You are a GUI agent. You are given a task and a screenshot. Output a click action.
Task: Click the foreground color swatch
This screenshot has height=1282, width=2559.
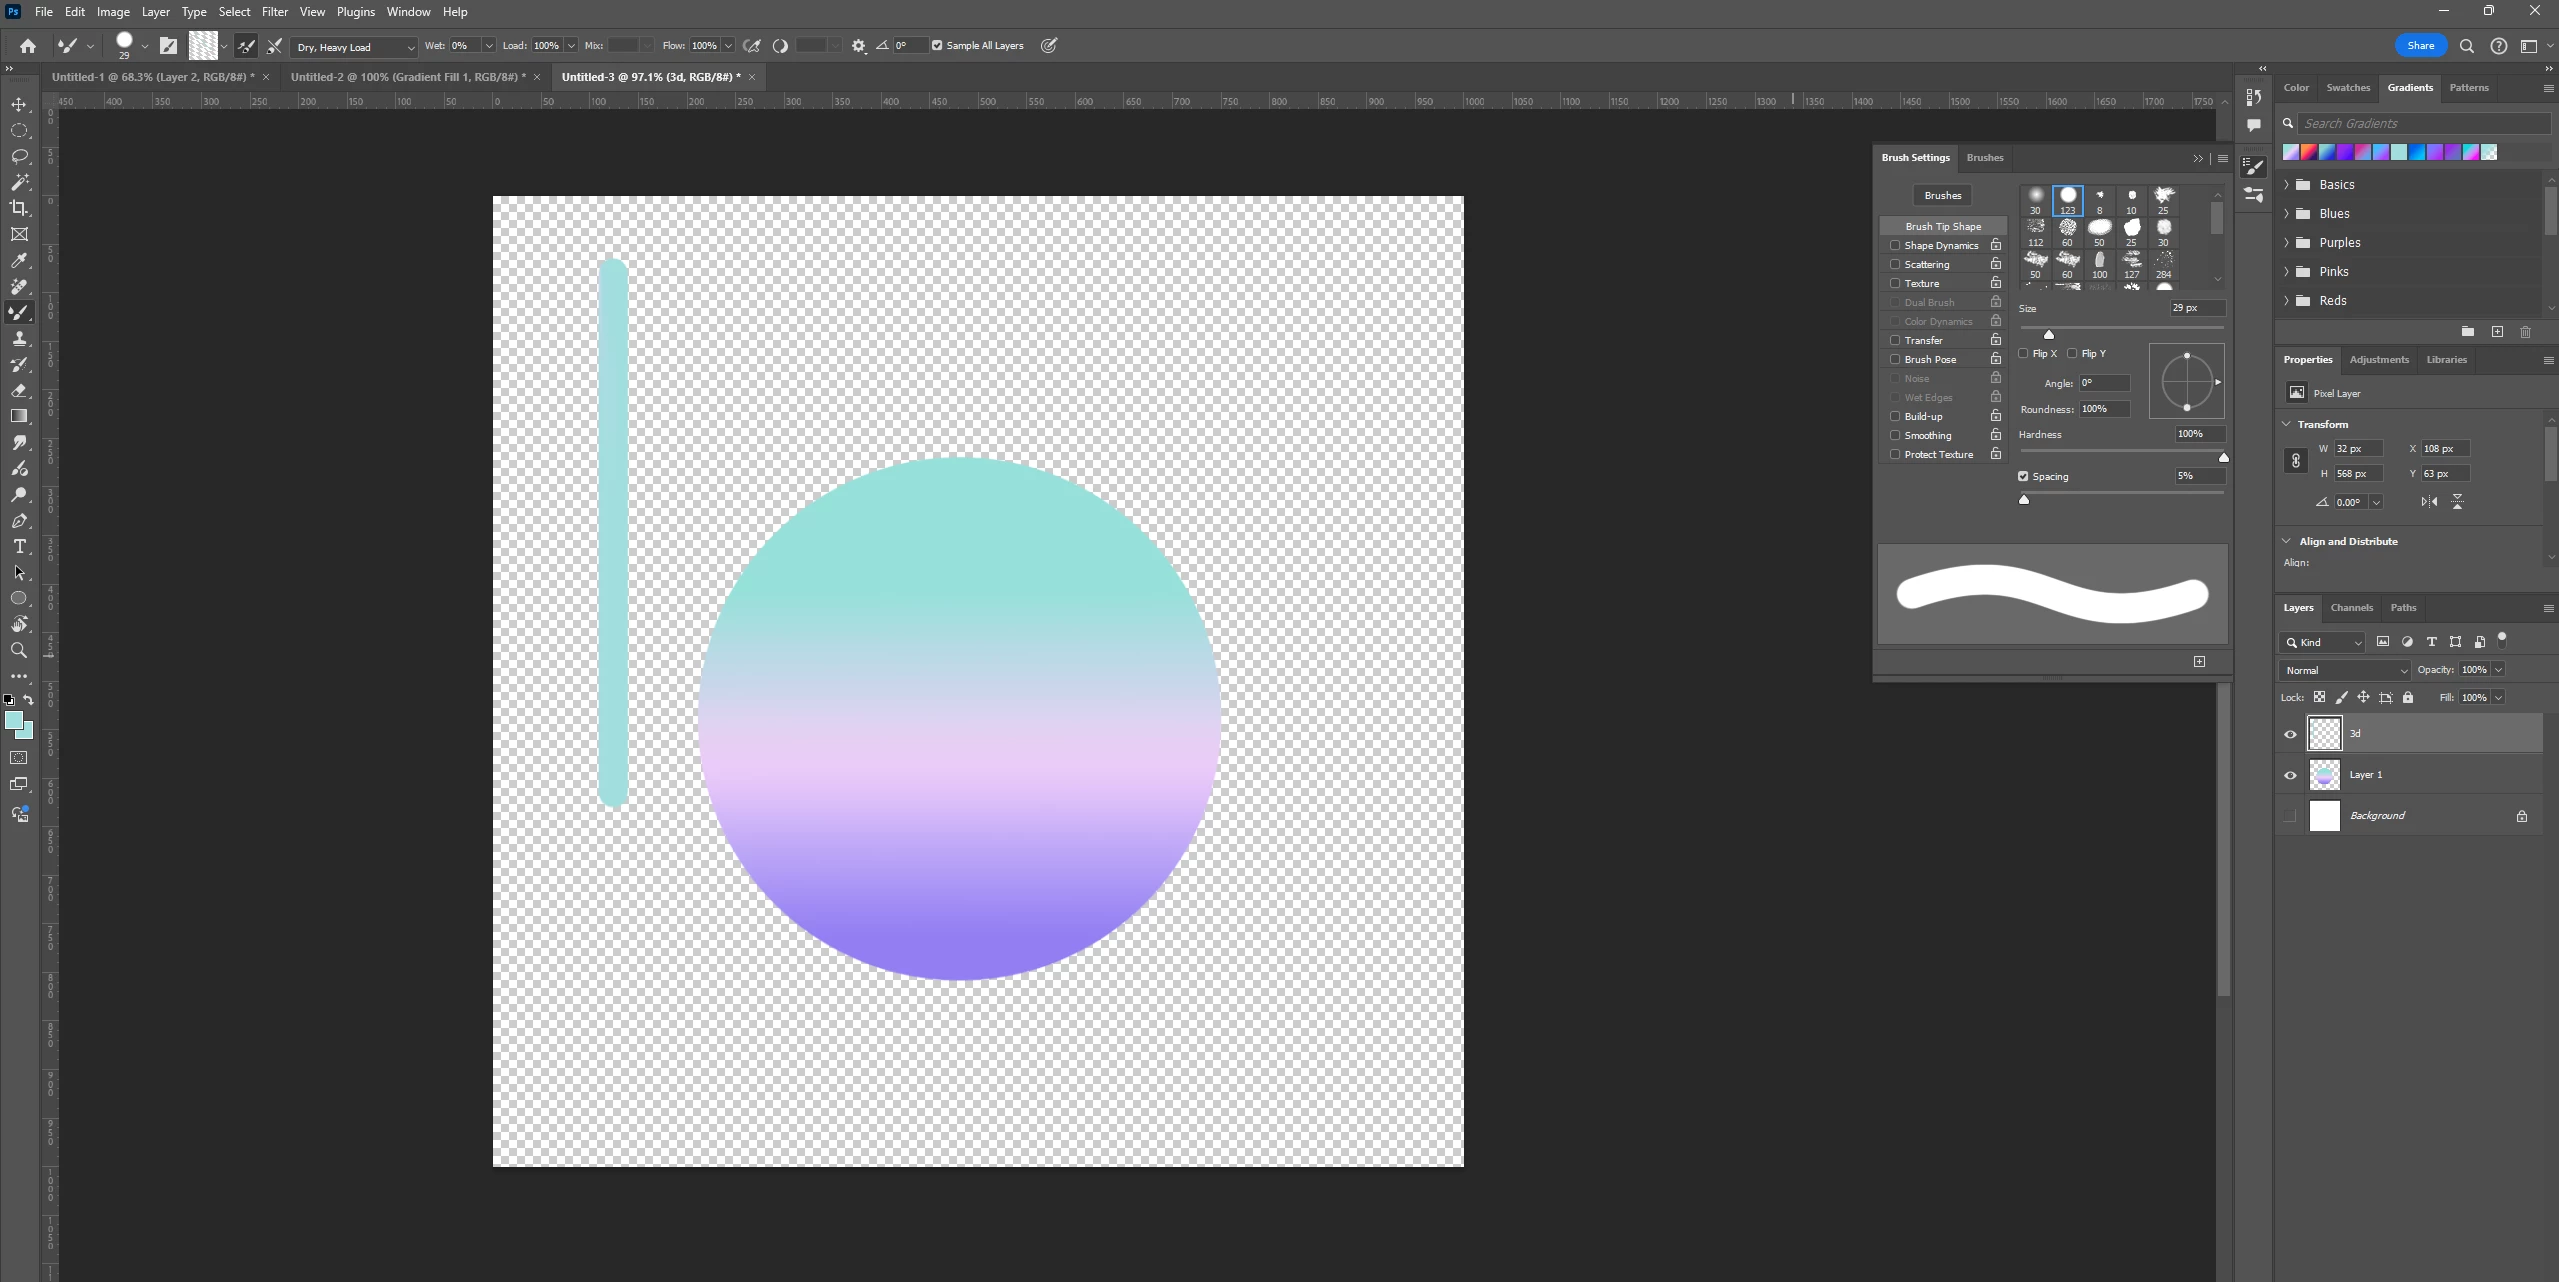click(14, 721)
